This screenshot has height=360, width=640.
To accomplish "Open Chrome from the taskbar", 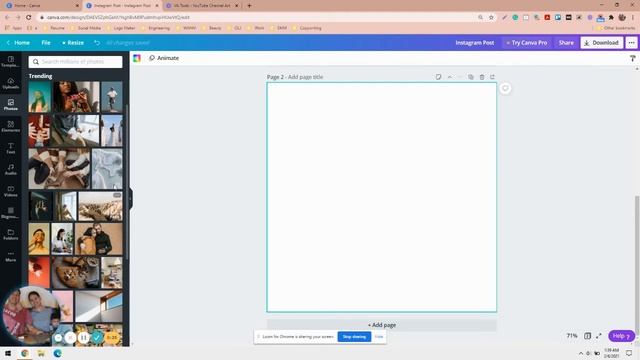I will (x=25, y=353).
